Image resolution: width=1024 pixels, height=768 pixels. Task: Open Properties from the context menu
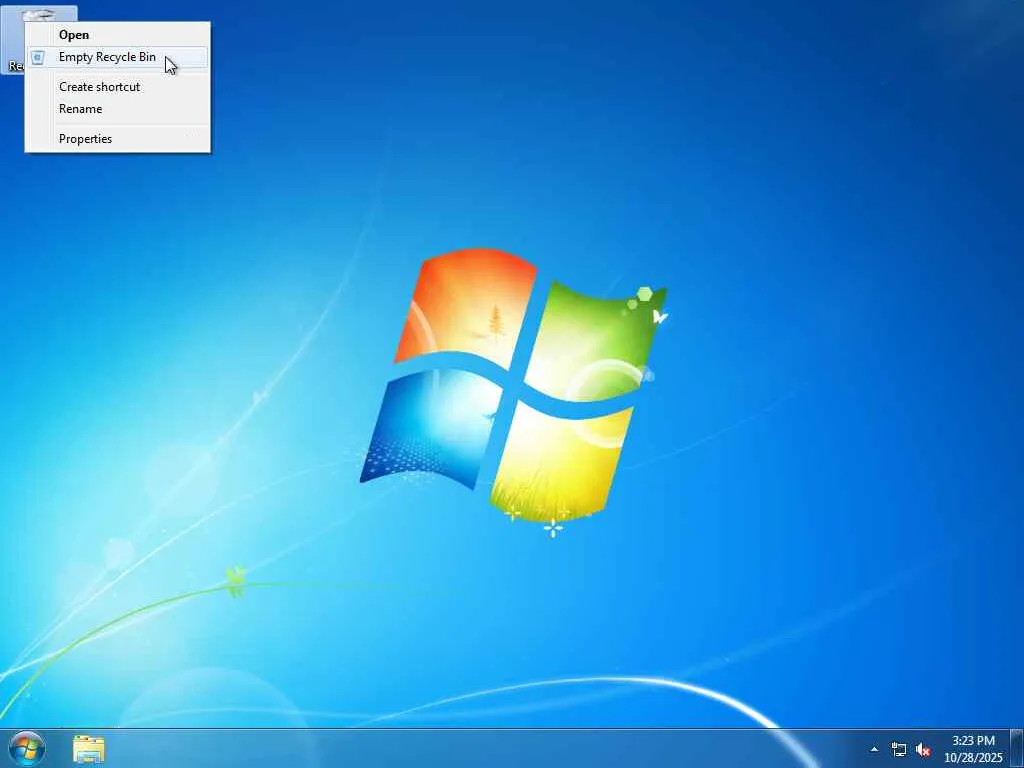tap(118, 138)
